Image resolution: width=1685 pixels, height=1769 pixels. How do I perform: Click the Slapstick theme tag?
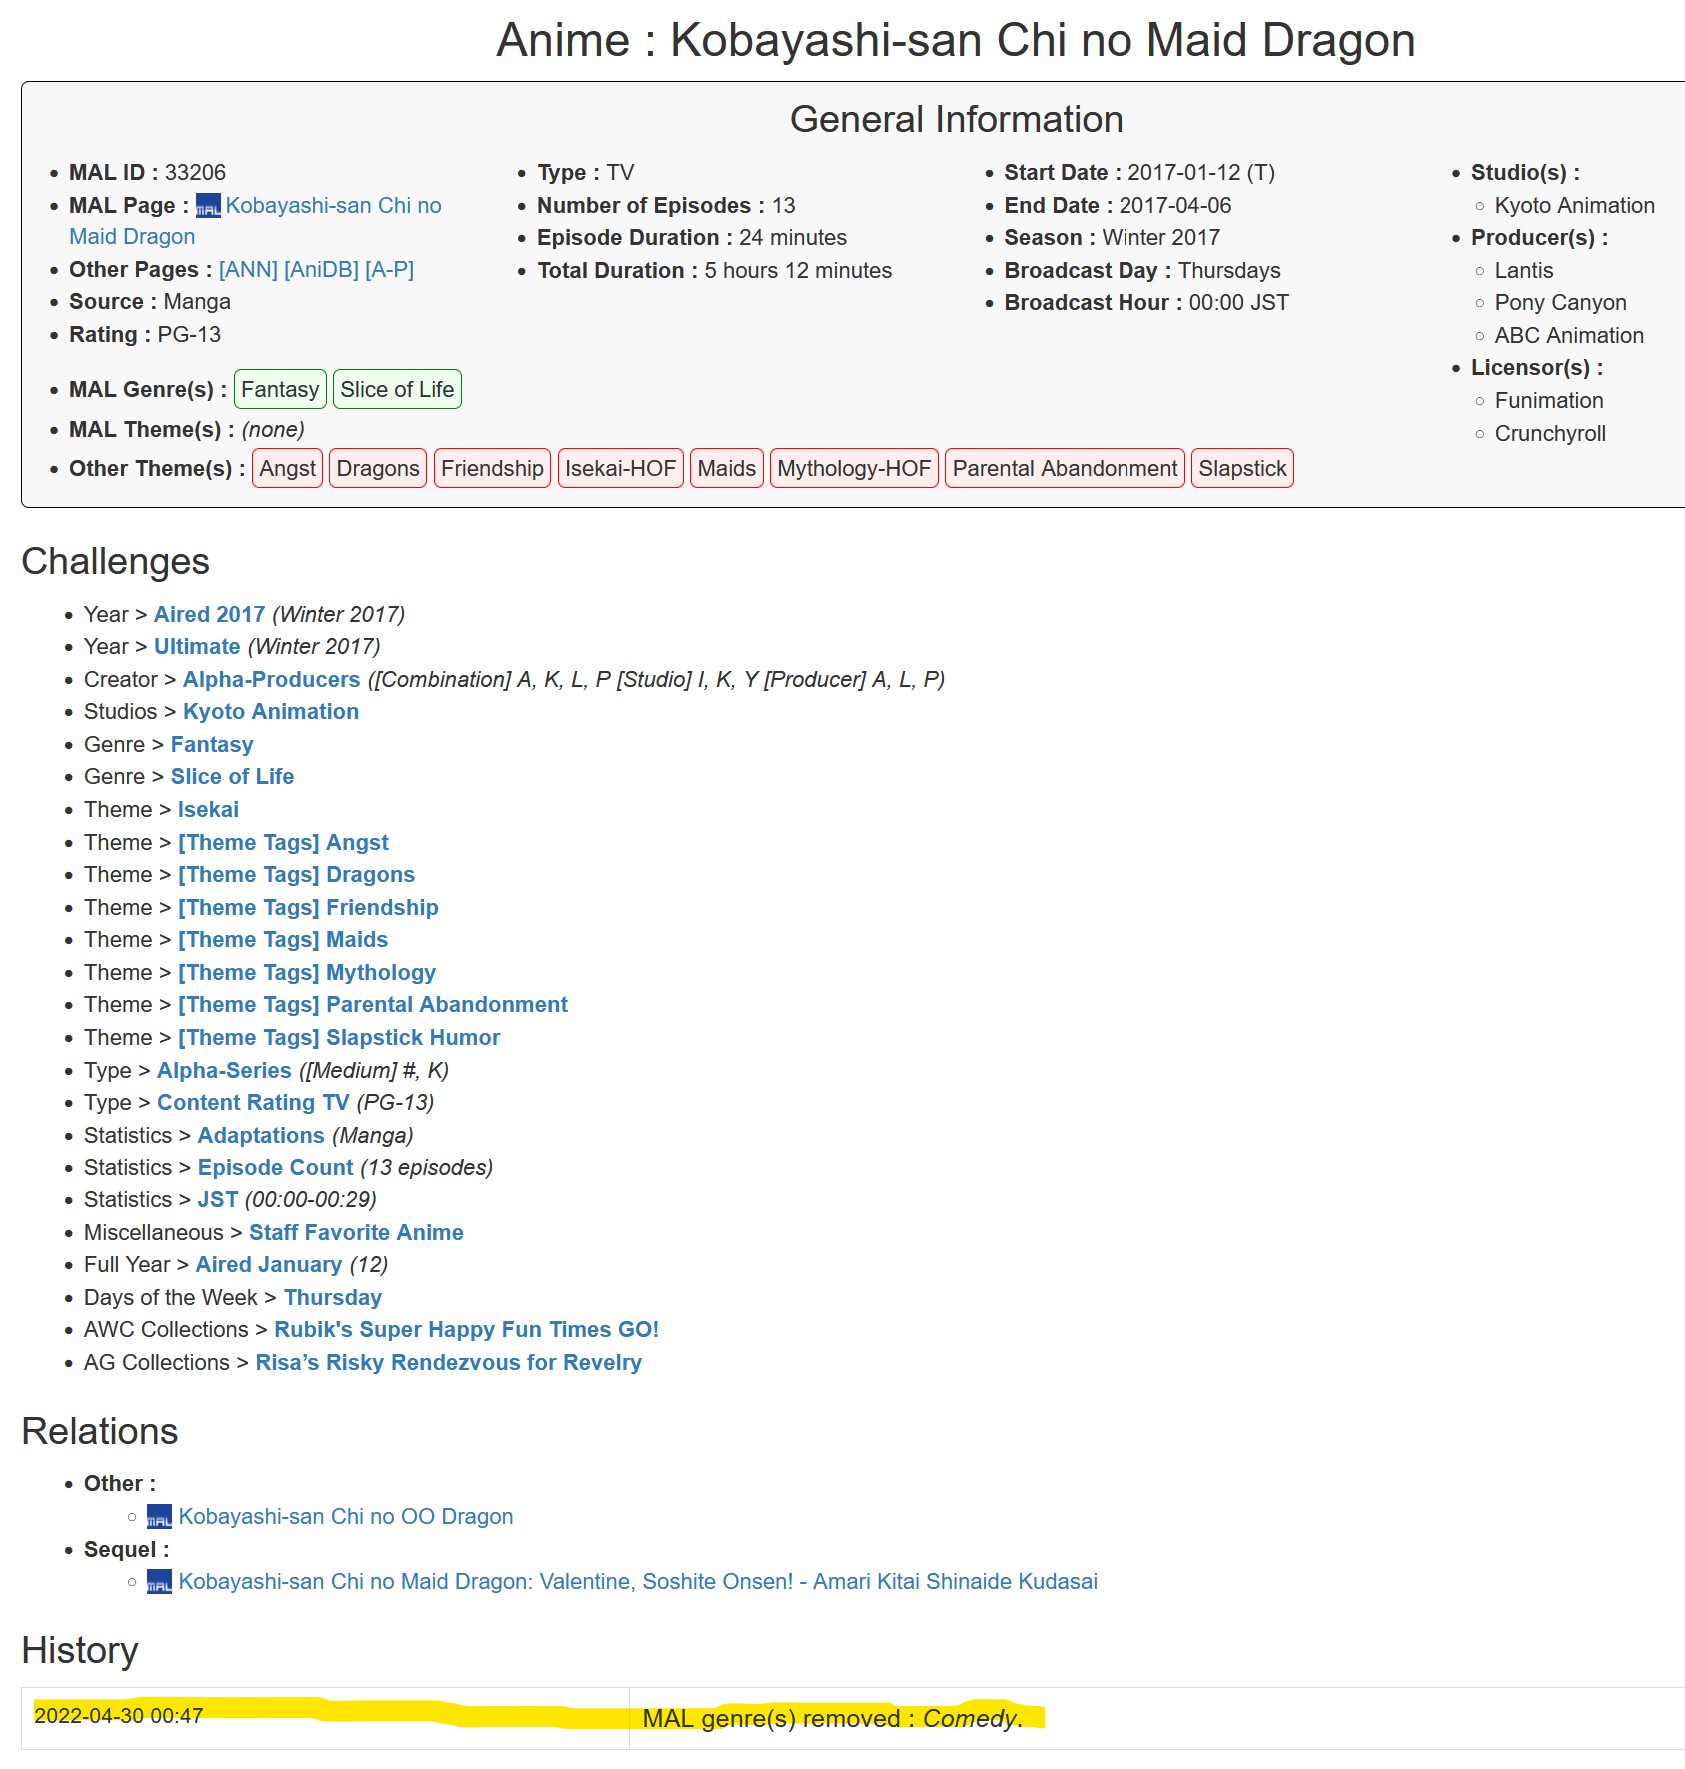coord(1242,468)
